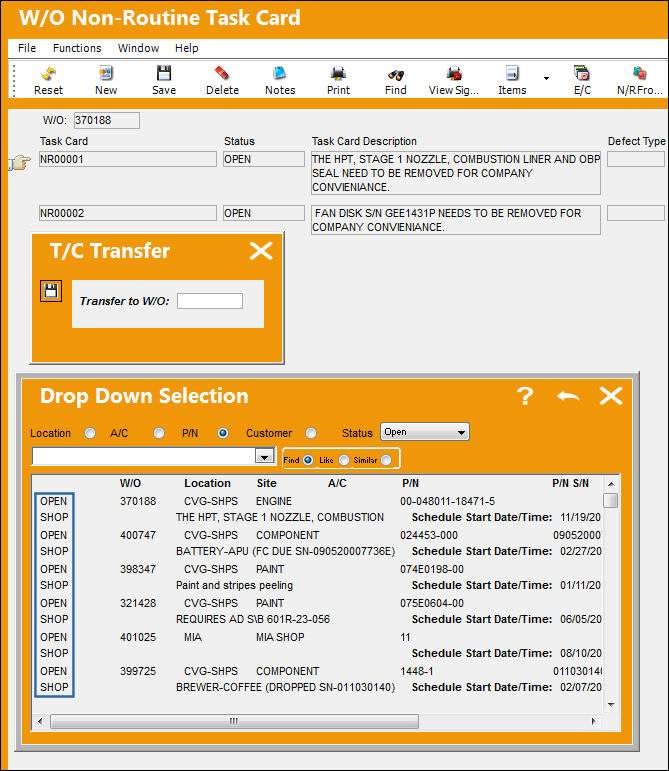Select the Location radio button

[90, 433]
